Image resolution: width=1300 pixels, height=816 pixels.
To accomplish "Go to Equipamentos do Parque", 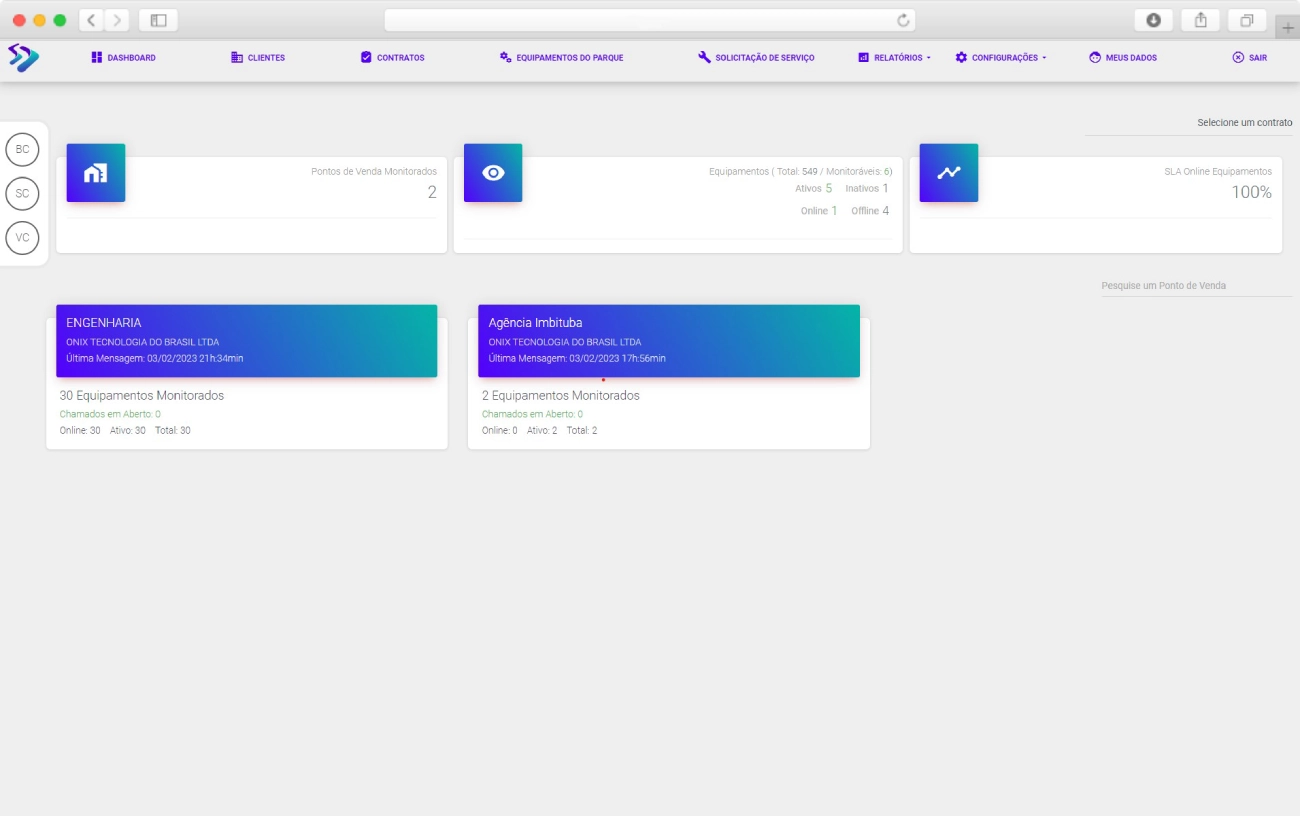I will click(x=561, y=58).
